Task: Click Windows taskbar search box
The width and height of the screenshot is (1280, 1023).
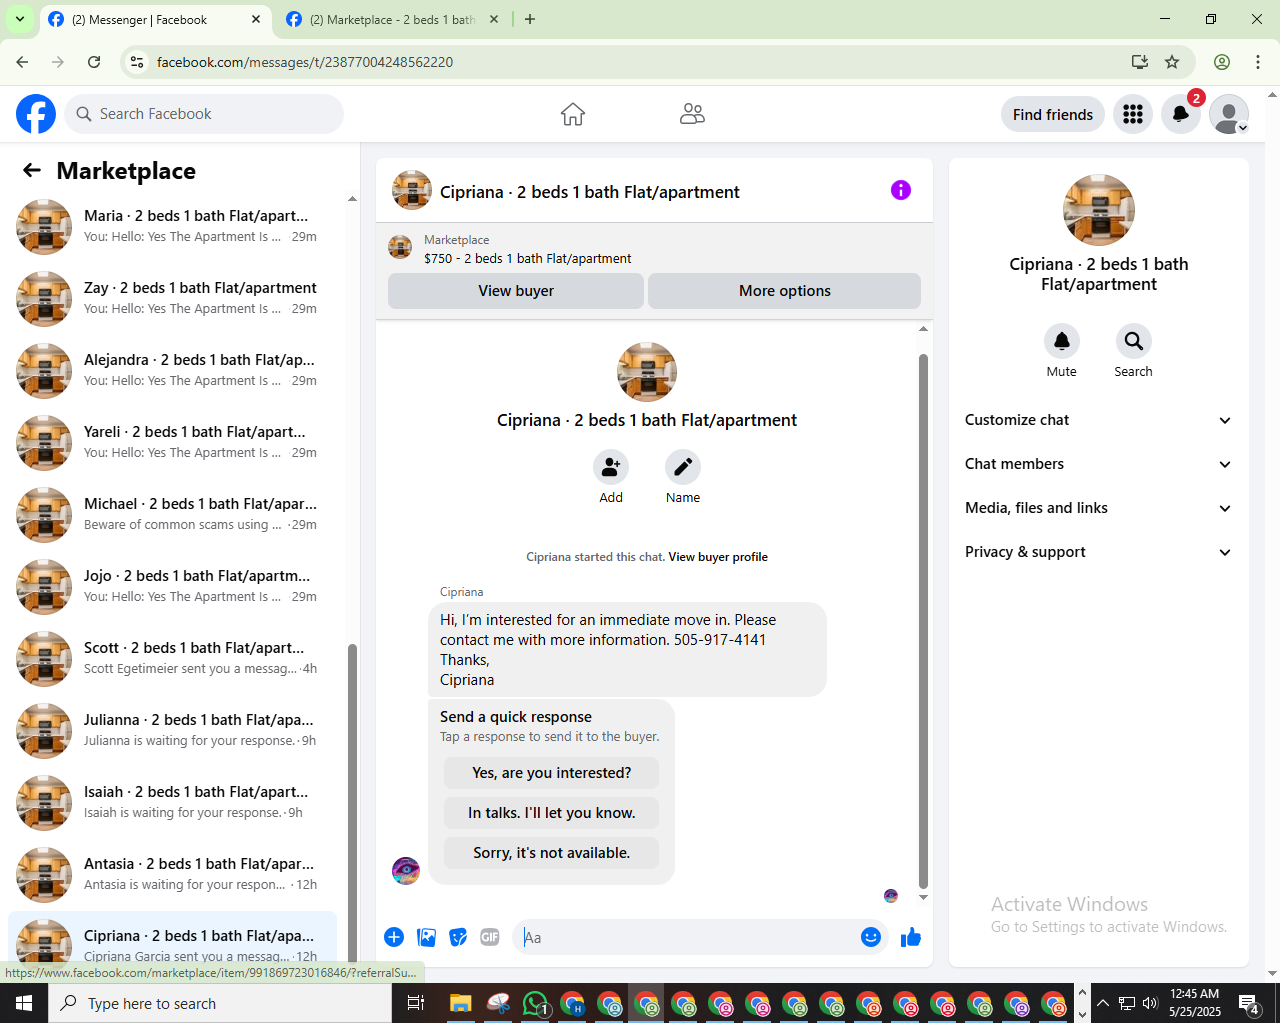Action: [220, 1003]
